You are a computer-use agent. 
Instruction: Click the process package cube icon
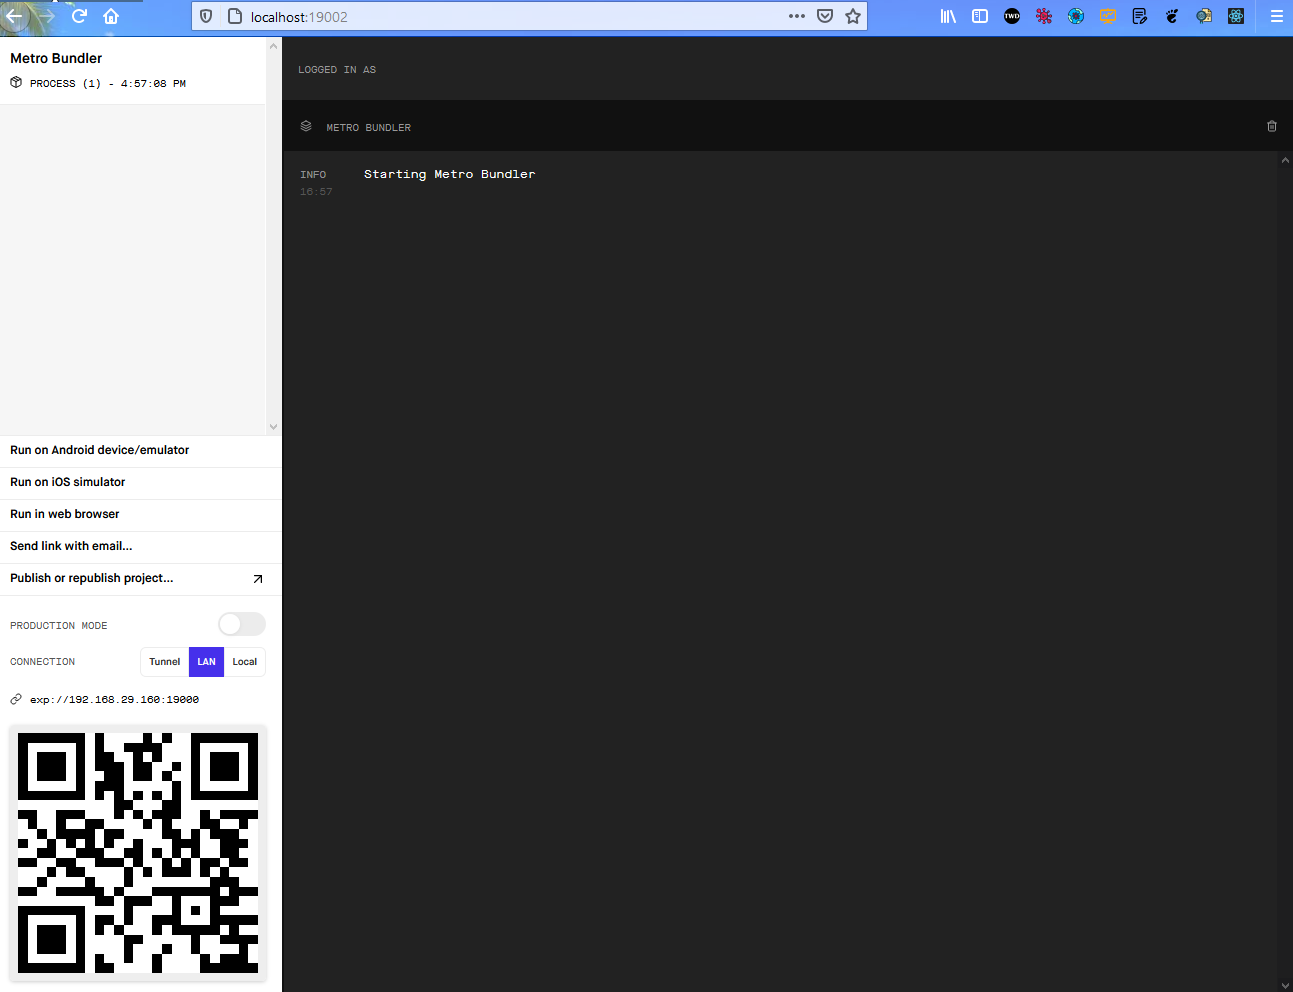coord(16,83)
